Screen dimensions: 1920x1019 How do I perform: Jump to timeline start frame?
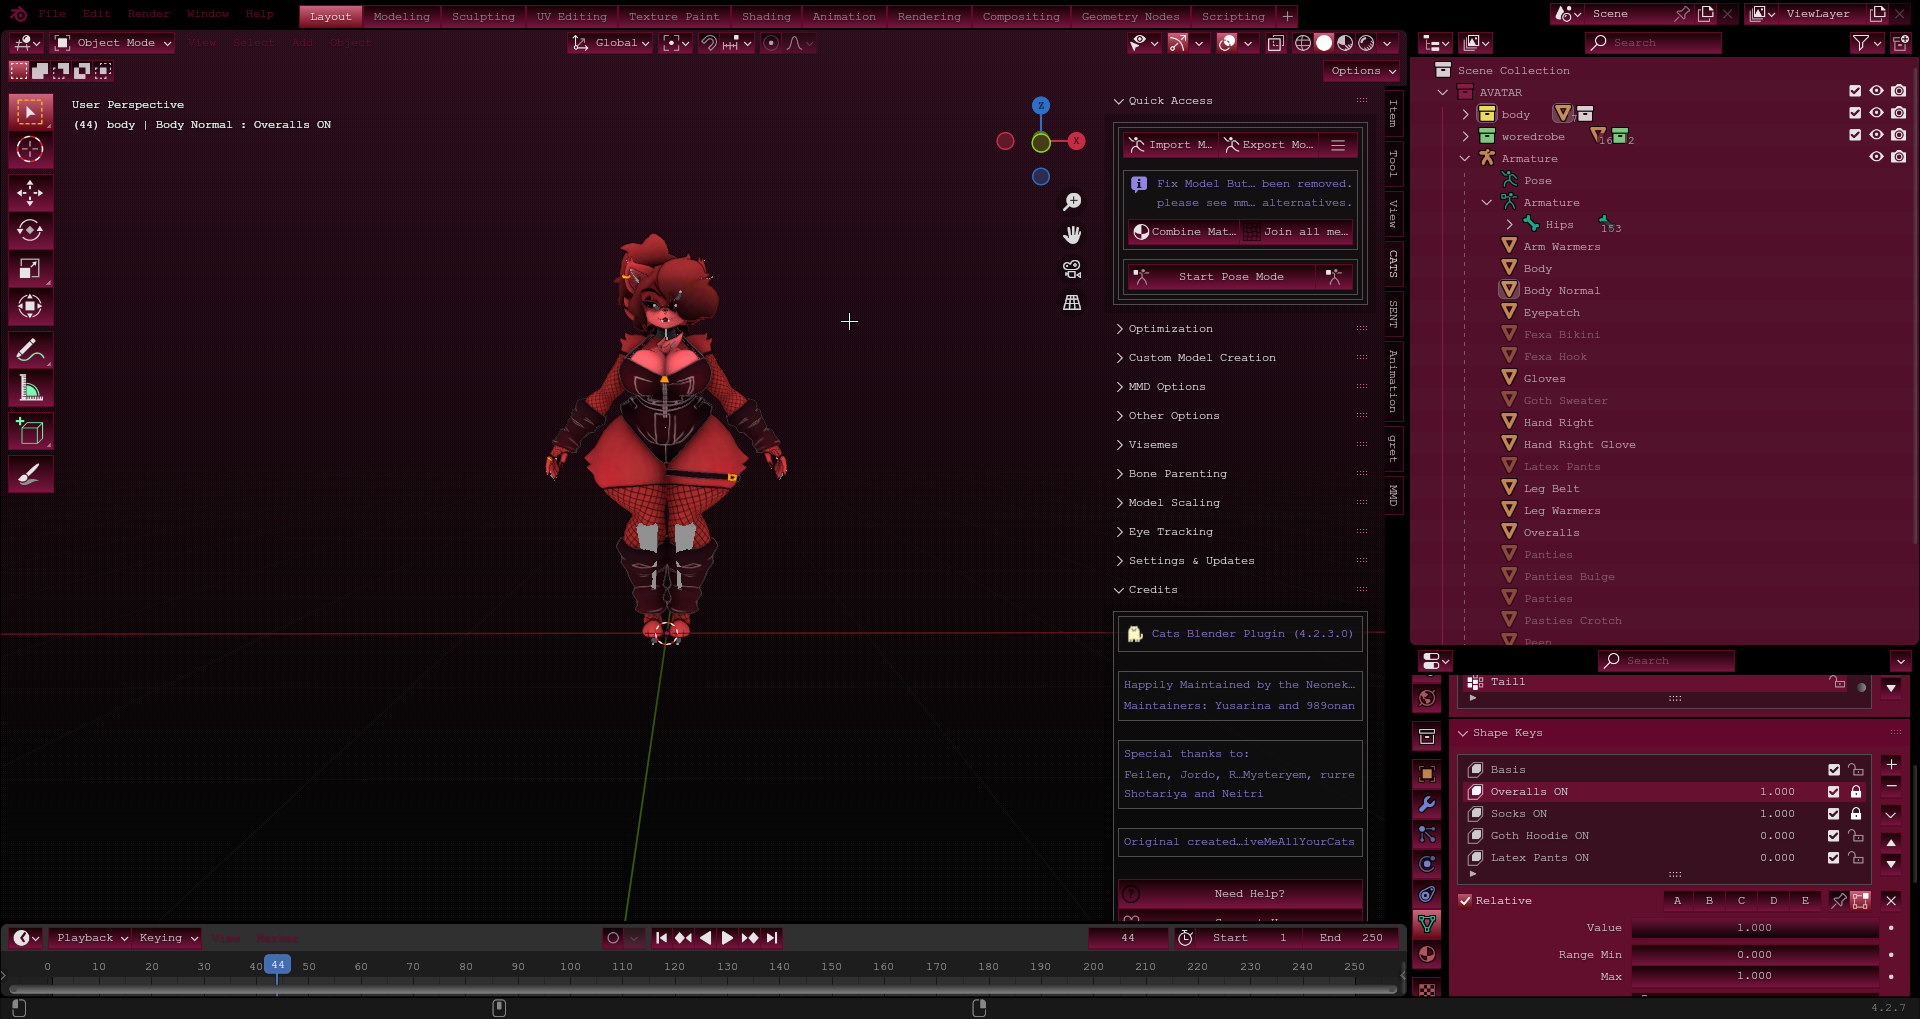click(661, 938)
